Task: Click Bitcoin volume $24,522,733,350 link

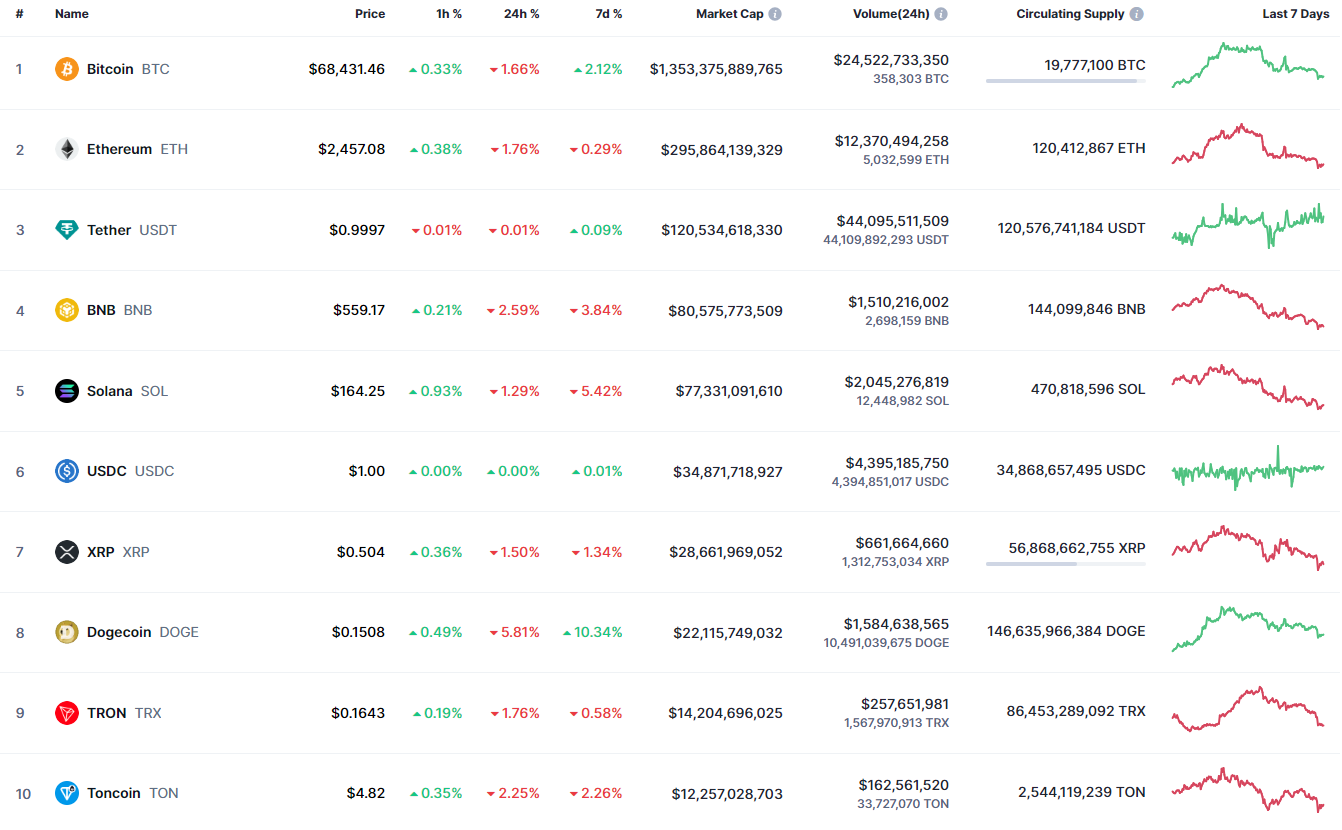Action: tap(891, 60)
